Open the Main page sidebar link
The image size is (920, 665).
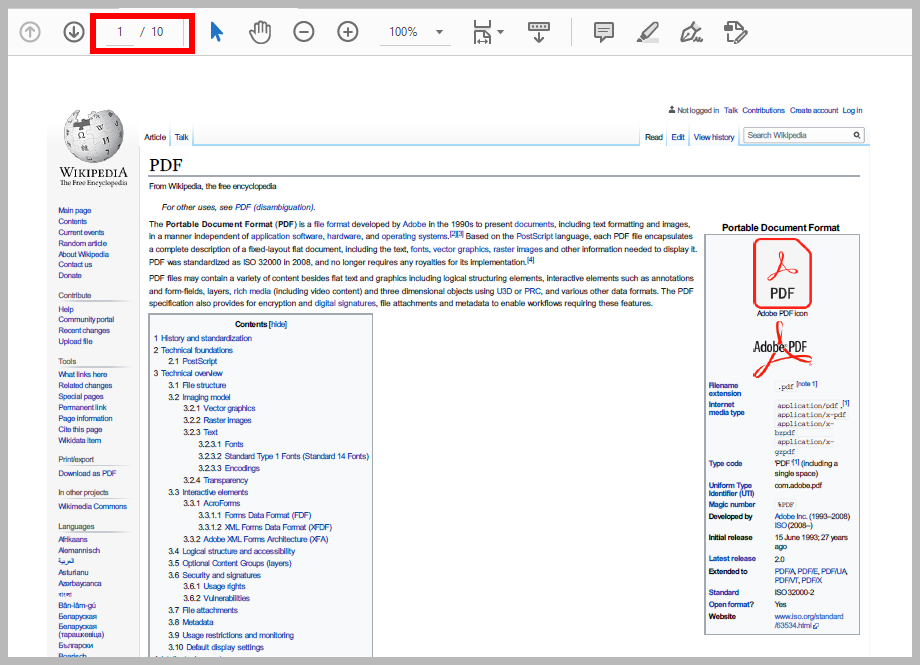point(75,210)
